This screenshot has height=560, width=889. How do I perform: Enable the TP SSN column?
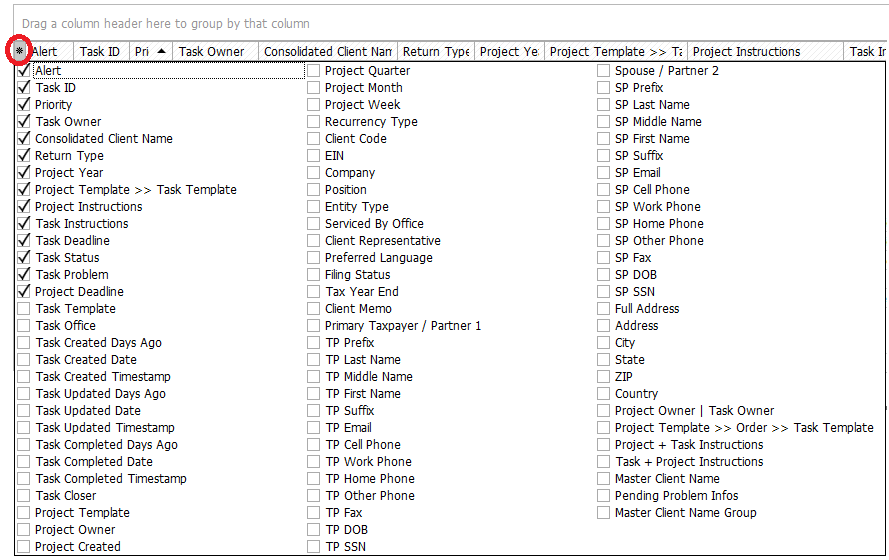click(x=314, y=547)
